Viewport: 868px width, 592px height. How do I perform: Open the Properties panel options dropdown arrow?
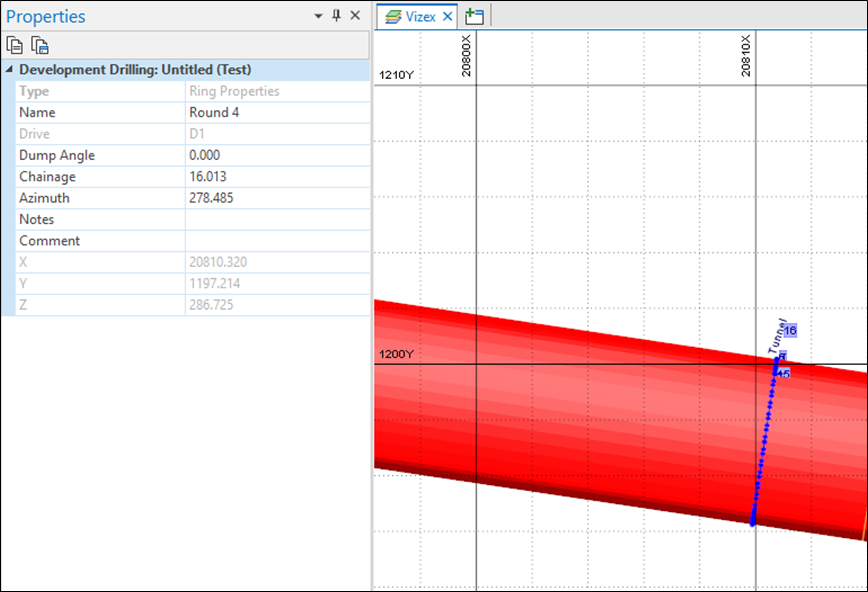click(x=318, y=16)
